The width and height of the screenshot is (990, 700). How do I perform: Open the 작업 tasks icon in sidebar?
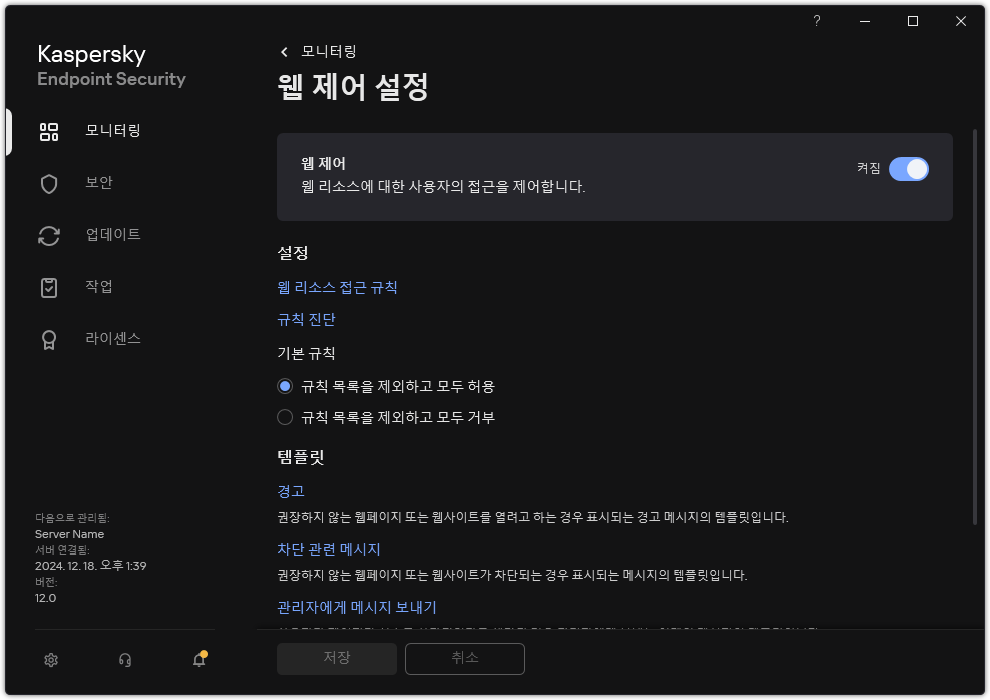(48, 287)
